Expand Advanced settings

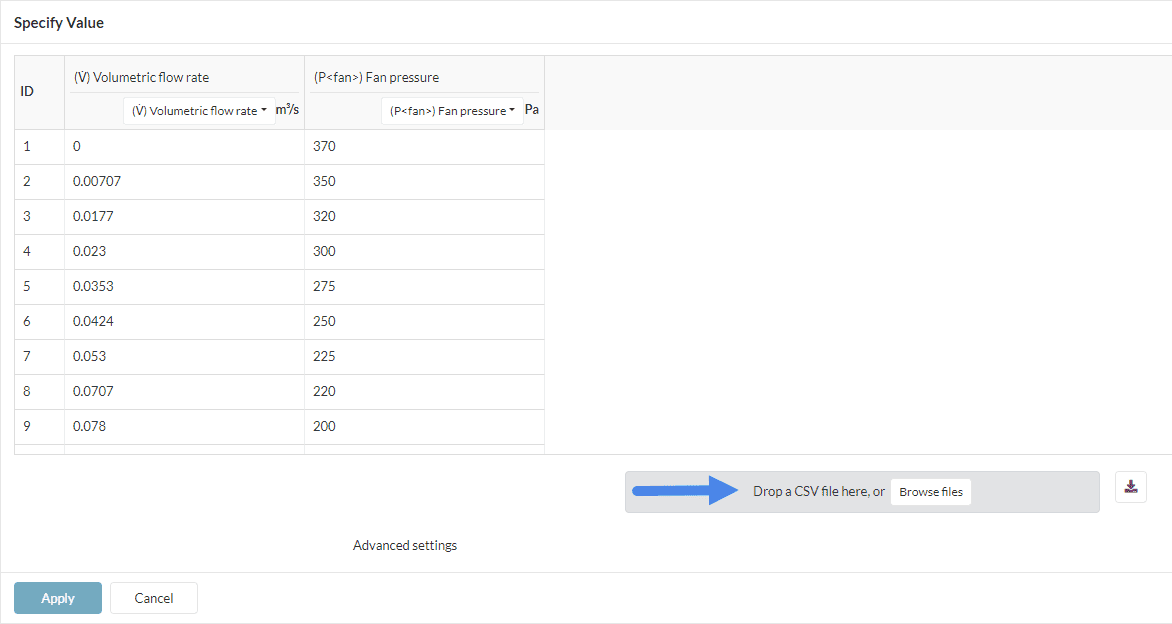coord(405,545)
